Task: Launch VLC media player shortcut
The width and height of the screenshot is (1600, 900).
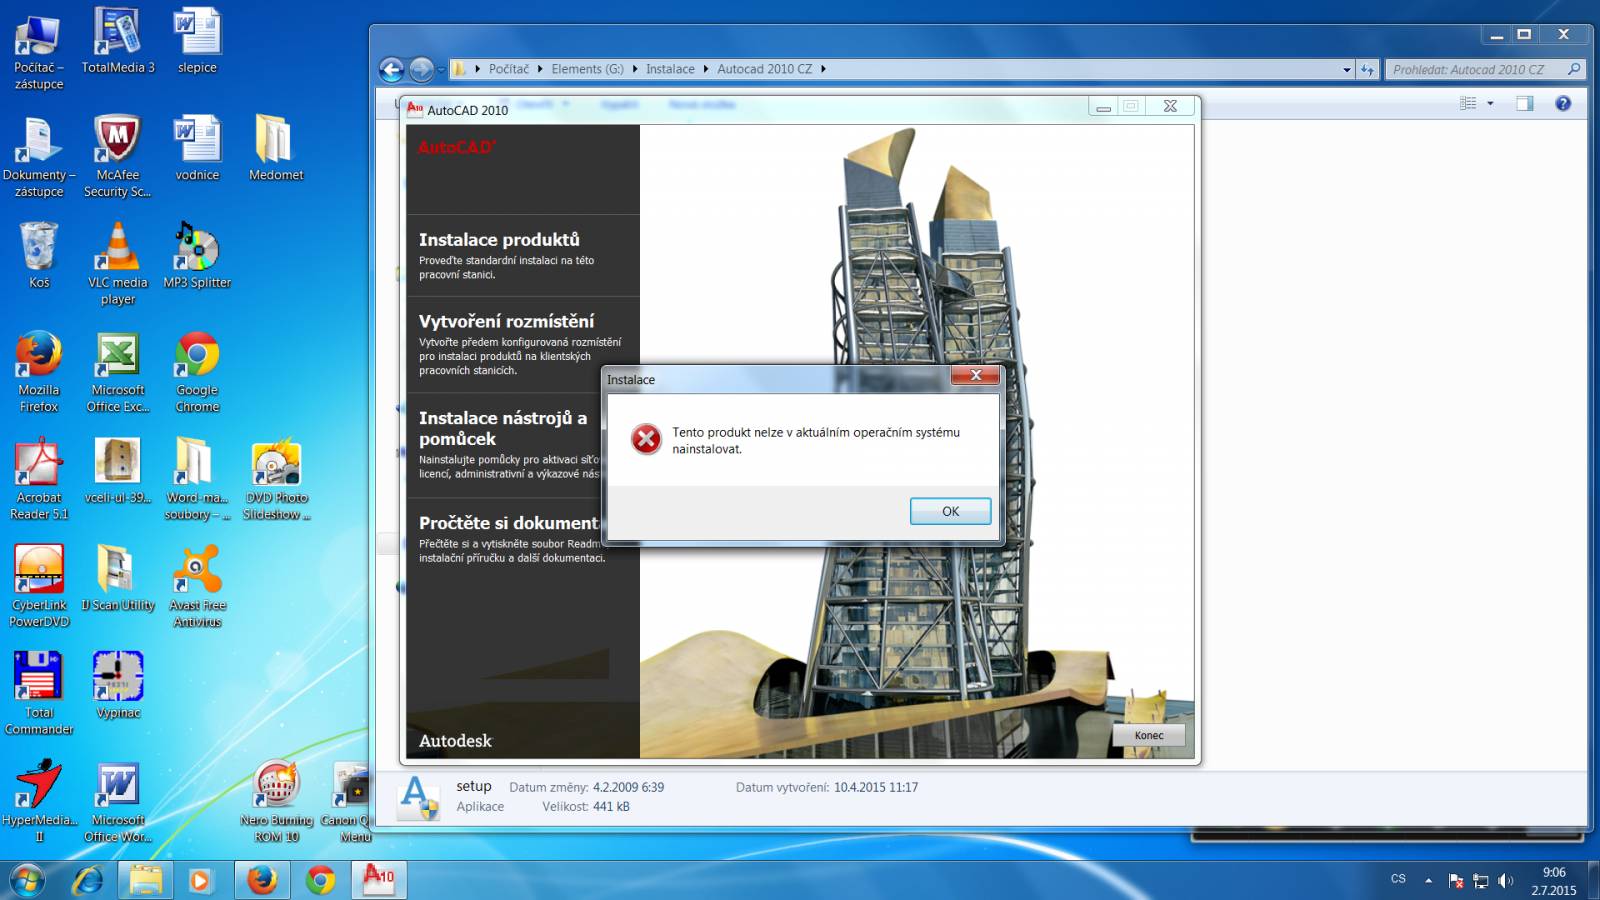Action: 118,264
